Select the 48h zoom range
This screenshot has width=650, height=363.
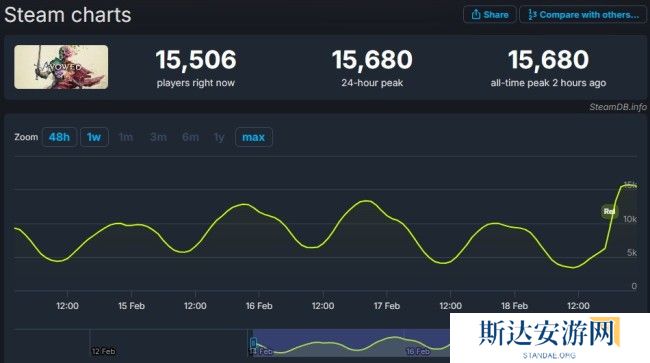tap(59, 137)
